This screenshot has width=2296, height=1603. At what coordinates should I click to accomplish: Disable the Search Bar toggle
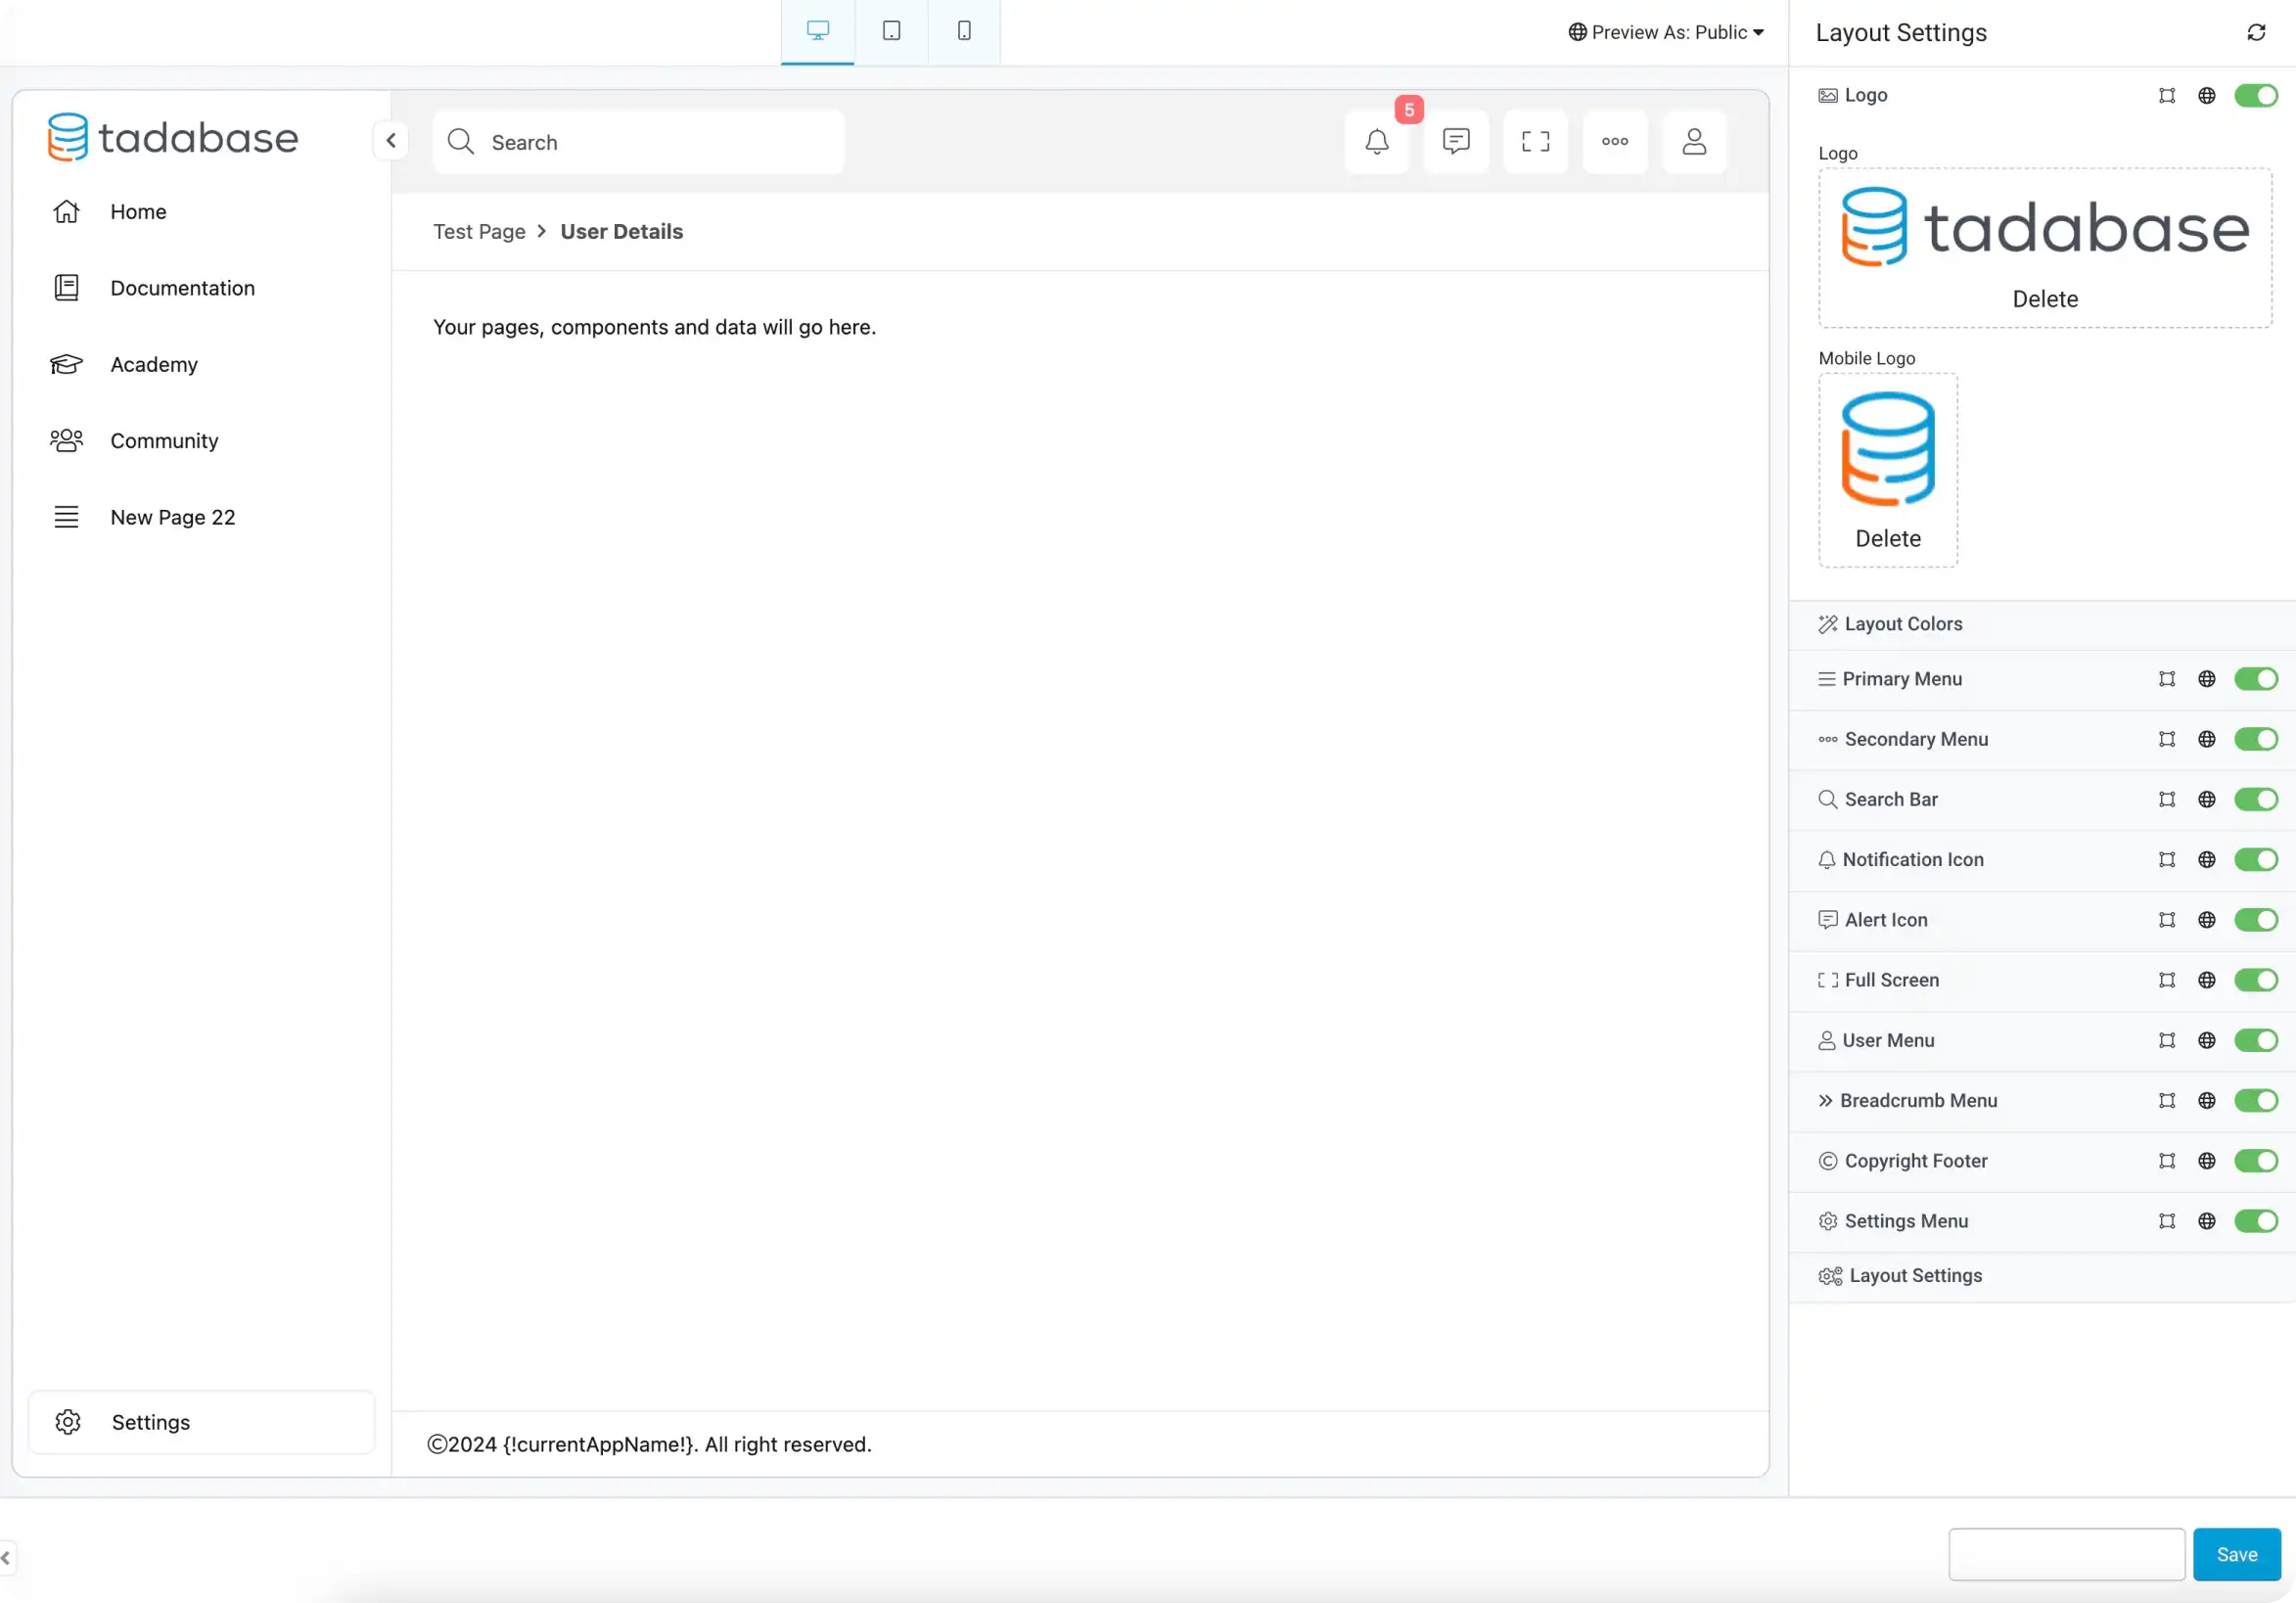click(2255, 799)
